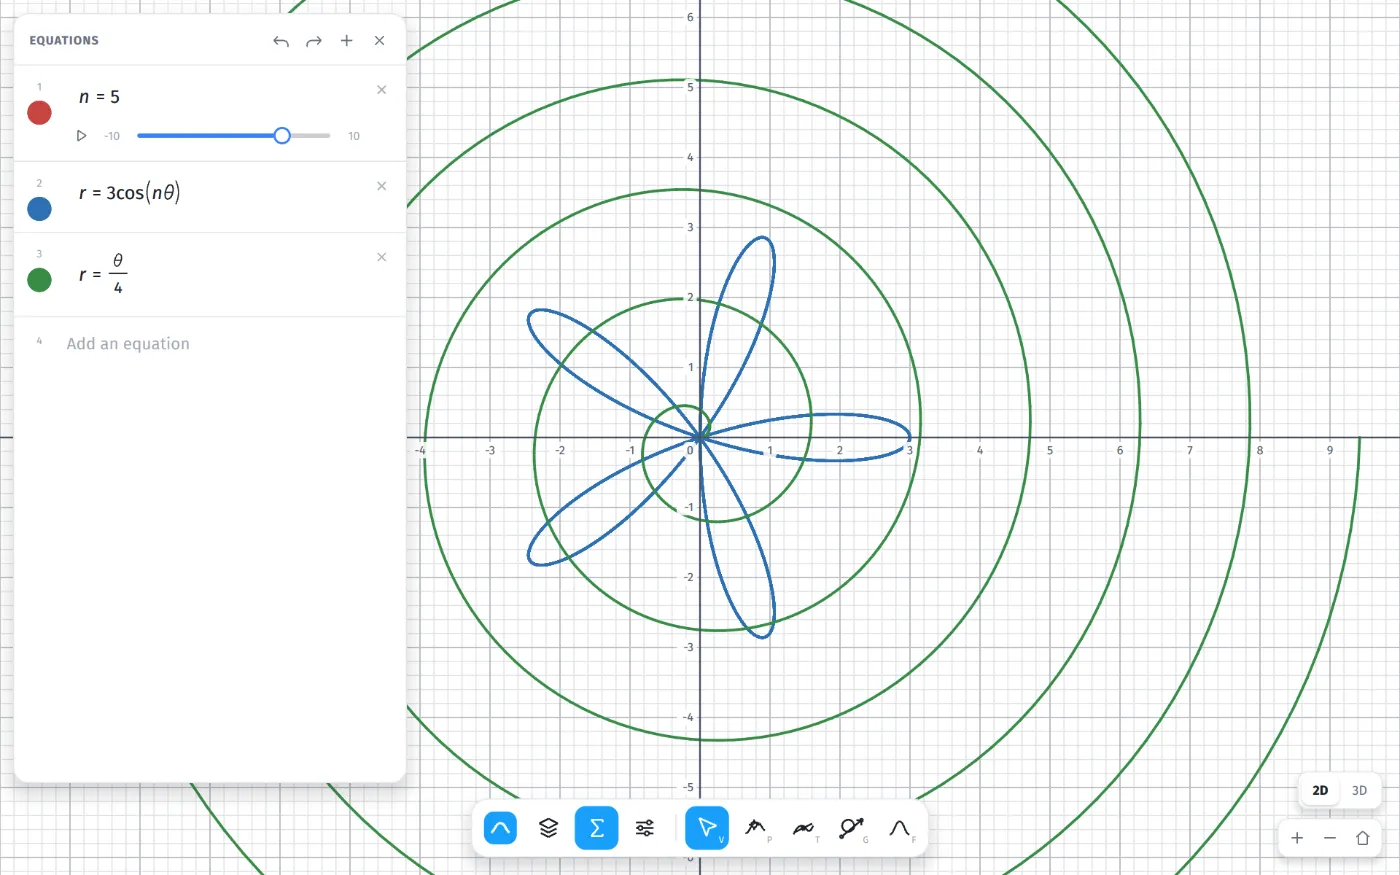Switch to 2D view
The image size is (1400, 875).
(x=1320, y=790)
